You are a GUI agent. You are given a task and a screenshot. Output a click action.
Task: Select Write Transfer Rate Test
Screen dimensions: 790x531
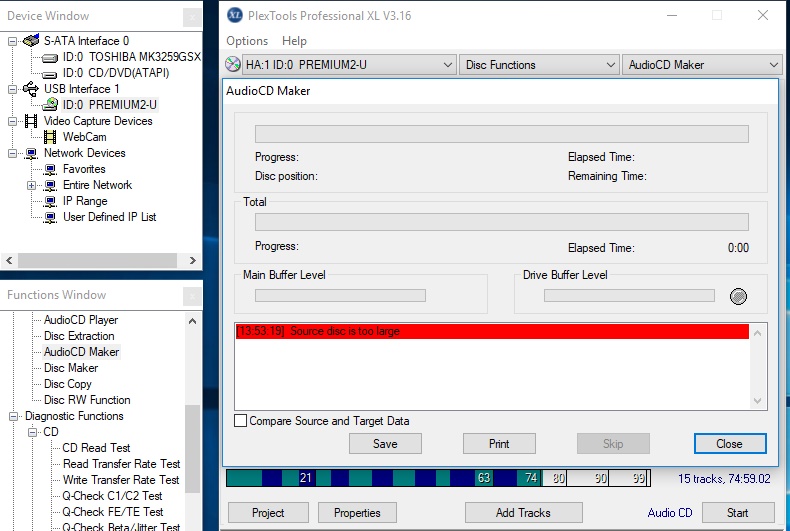tap(121, 480)
